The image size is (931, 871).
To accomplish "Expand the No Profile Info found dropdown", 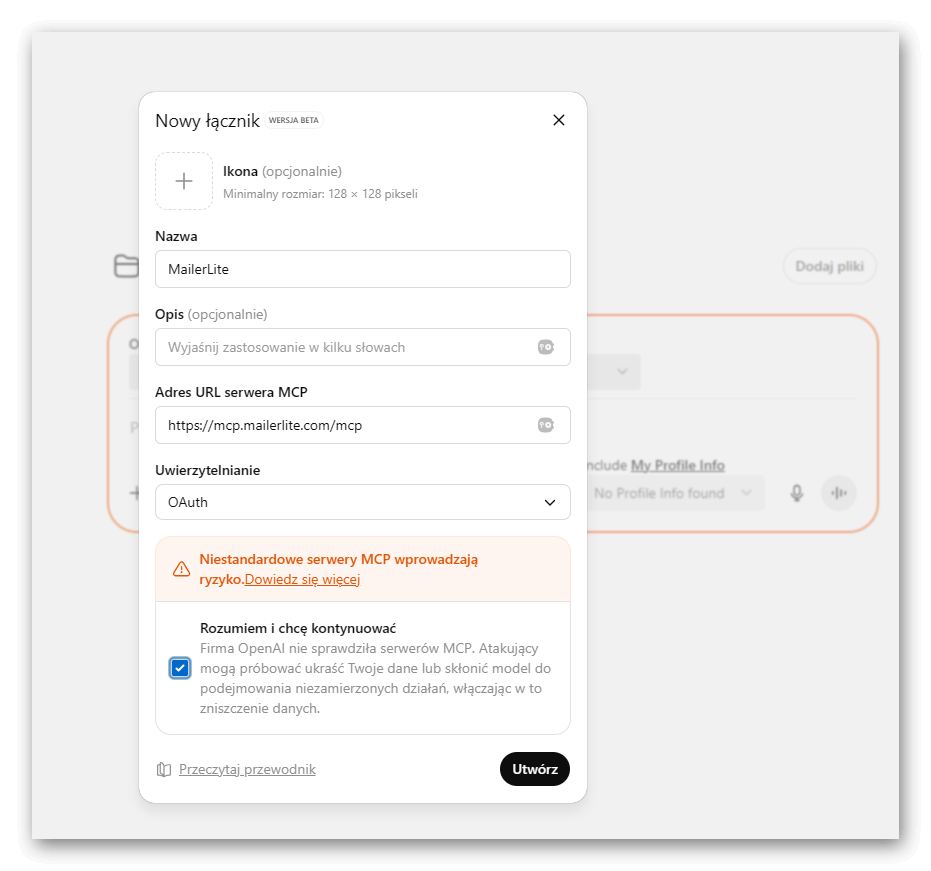I will point(674,493).
